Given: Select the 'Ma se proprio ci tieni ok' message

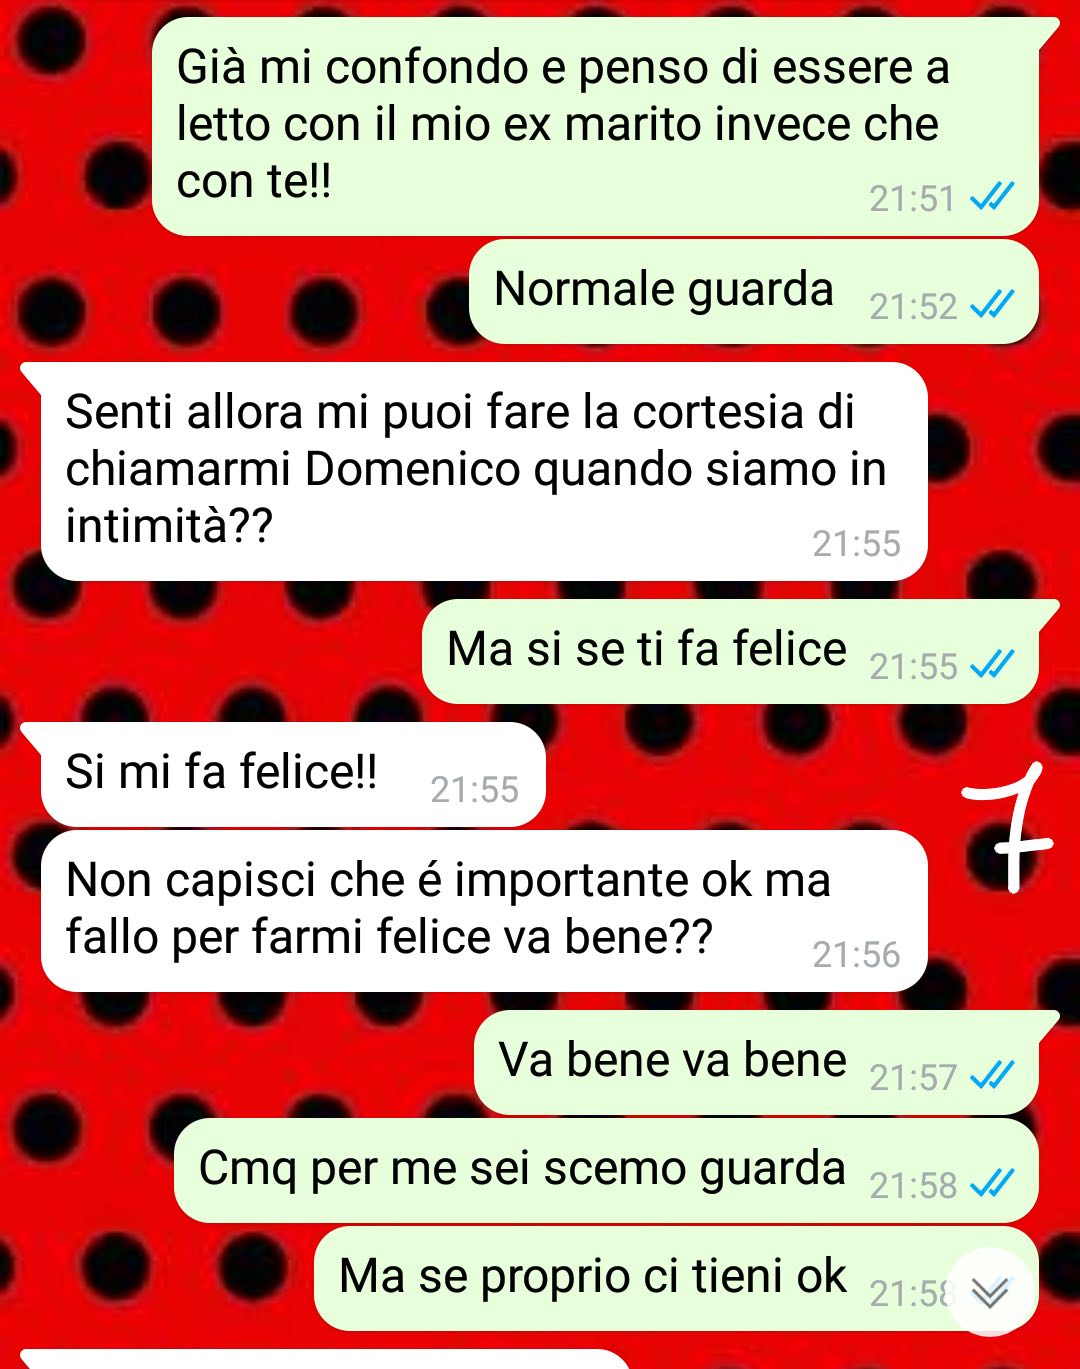Looking at the screenshot, I should click(x=676, y=1278).
